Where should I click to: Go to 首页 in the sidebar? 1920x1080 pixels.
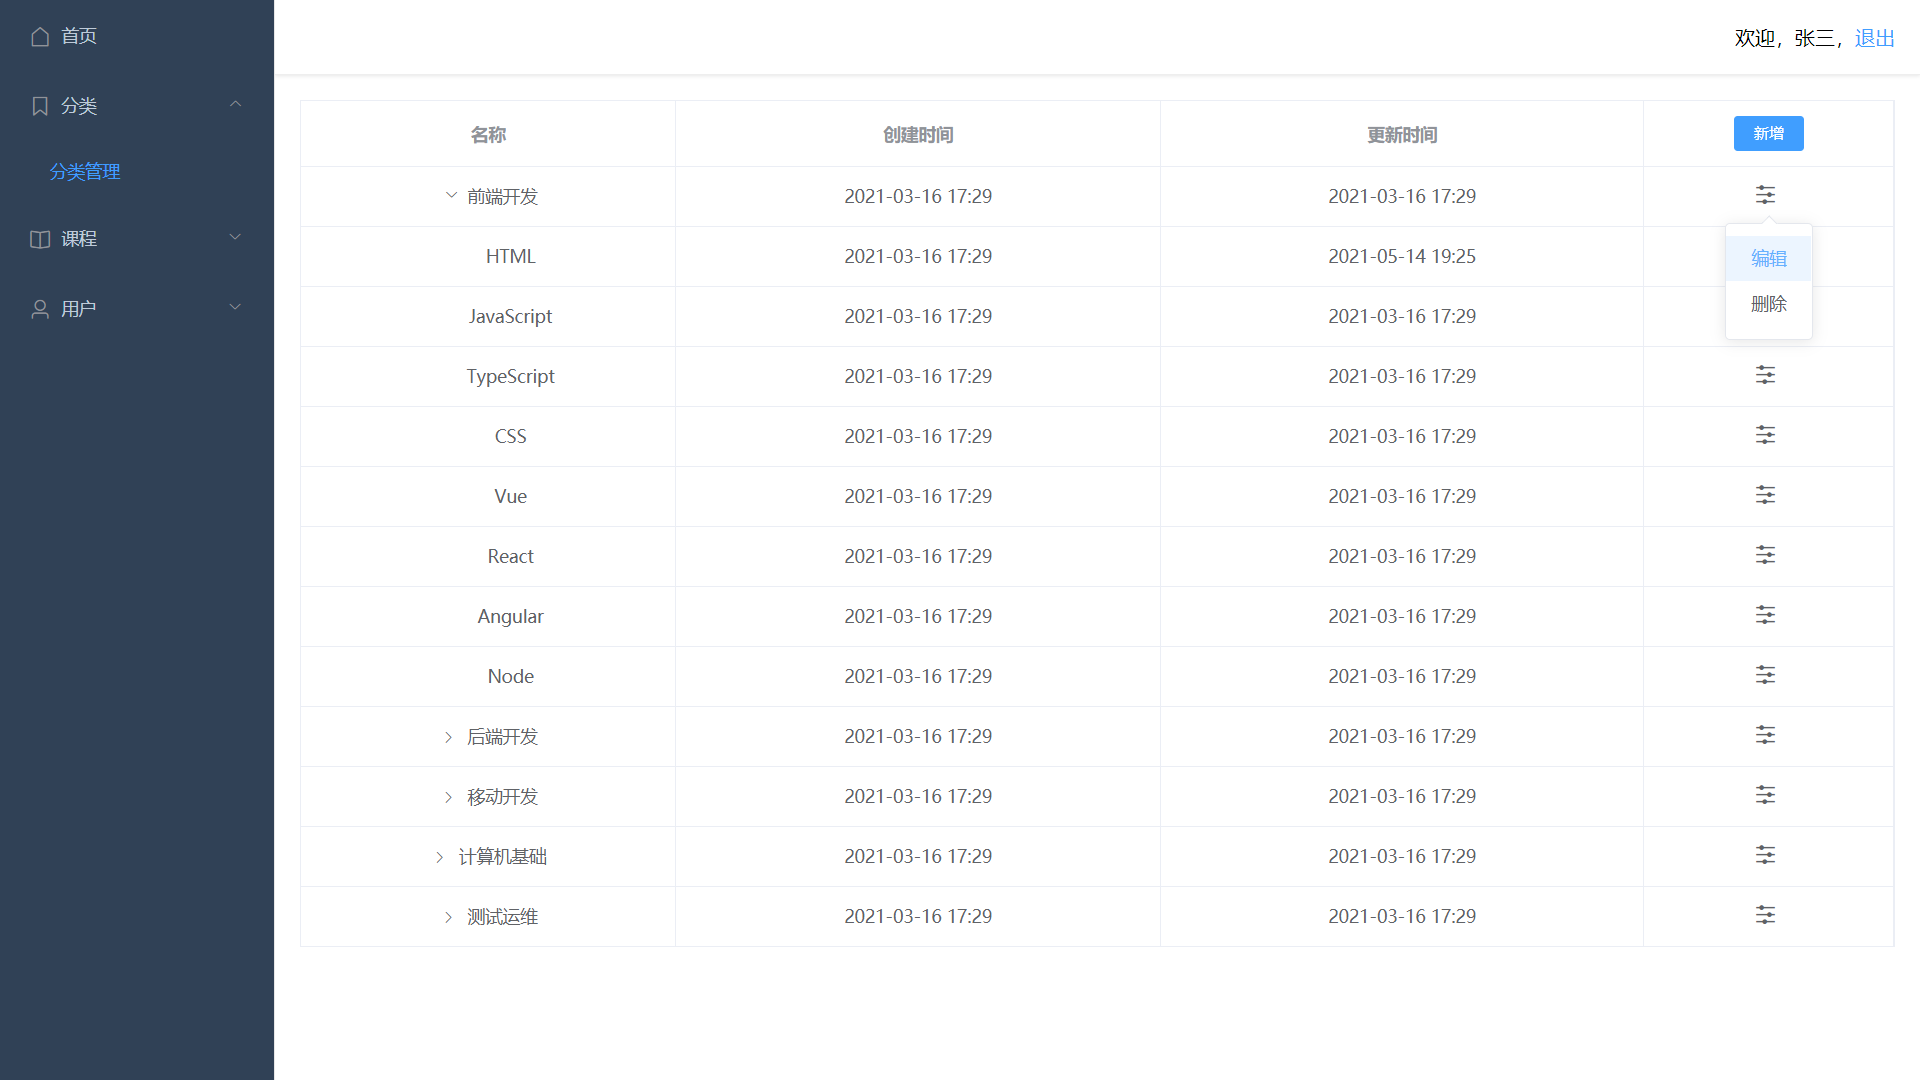78,36
